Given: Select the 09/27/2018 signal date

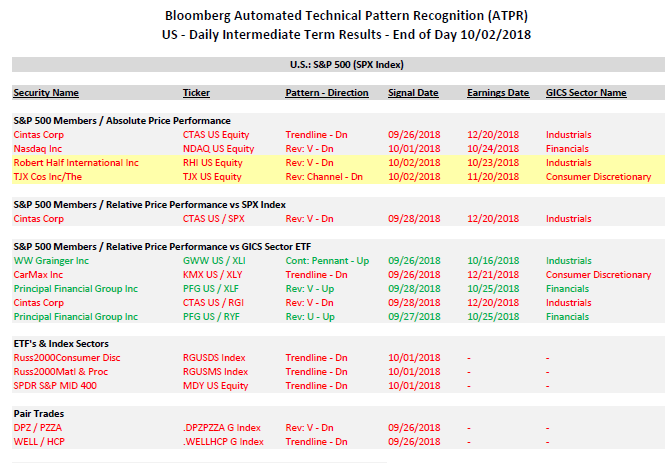Looking at the screenshot, I should tap(414, 317).
